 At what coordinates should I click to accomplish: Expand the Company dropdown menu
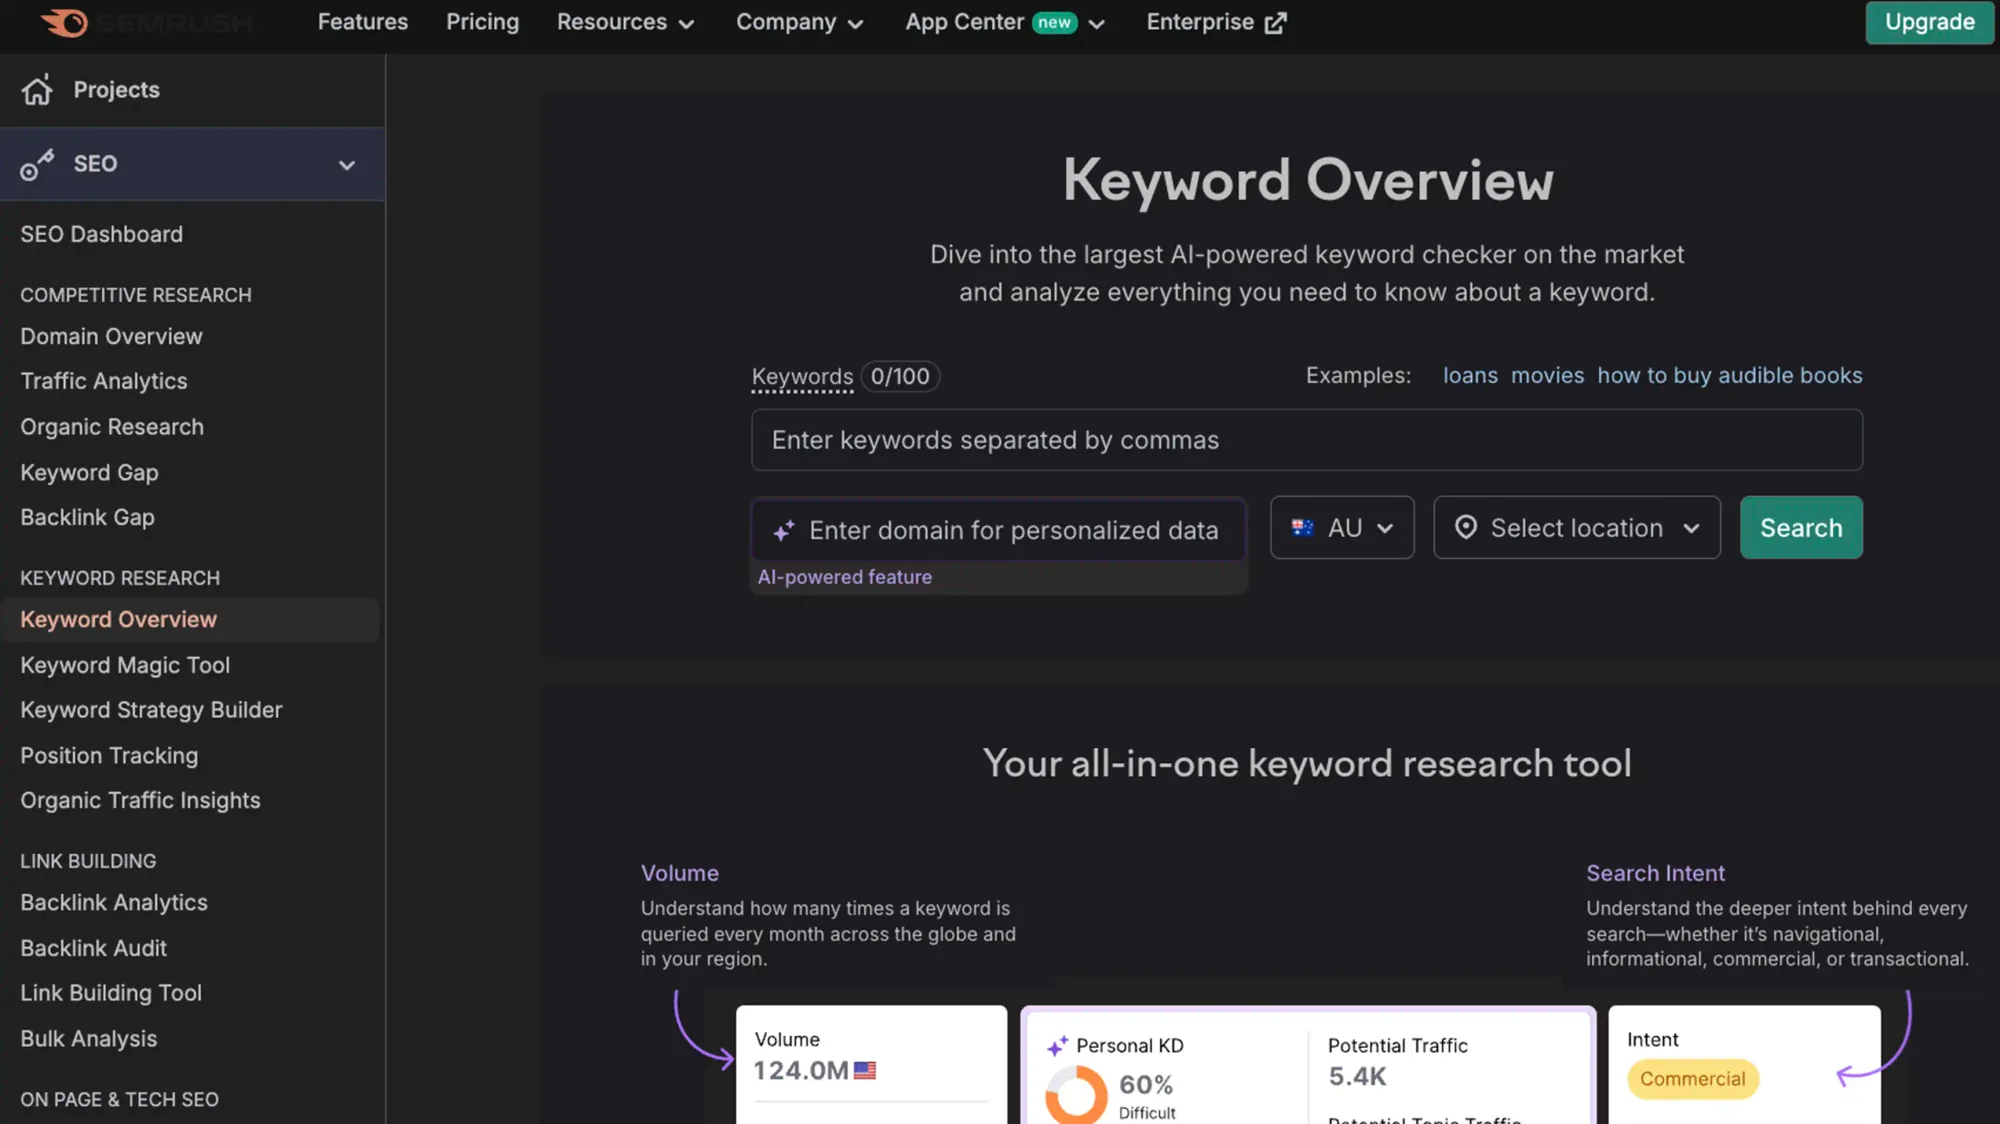point(799,22)
